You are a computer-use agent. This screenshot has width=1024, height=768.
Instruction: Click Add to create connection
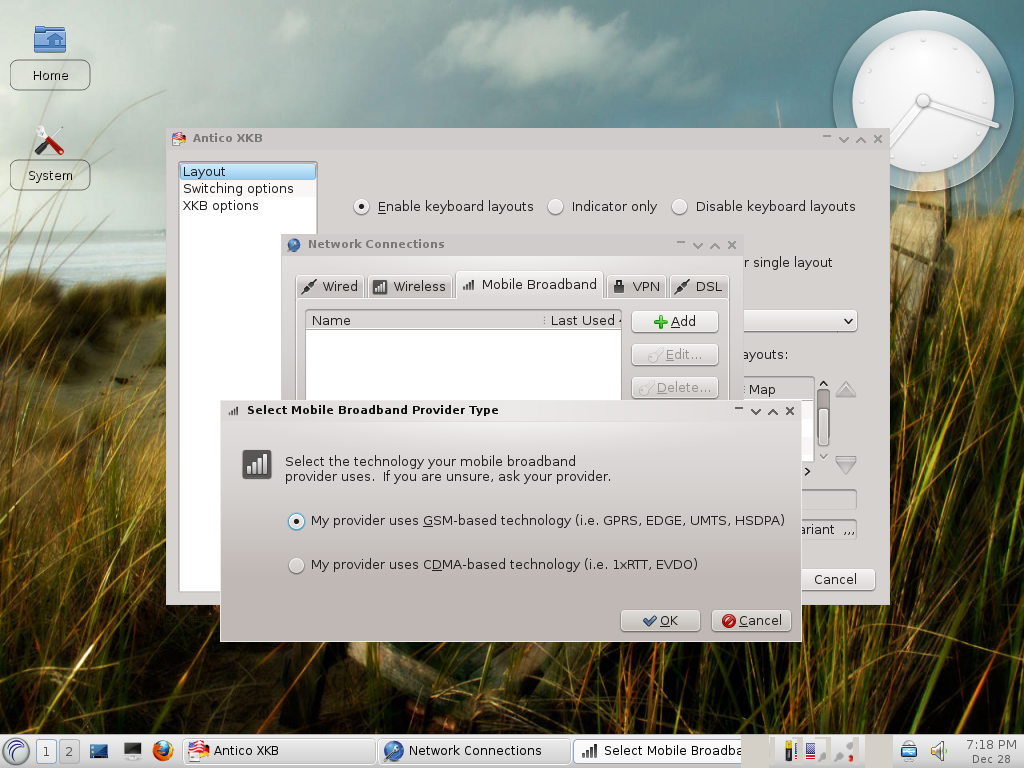(675, 321)
